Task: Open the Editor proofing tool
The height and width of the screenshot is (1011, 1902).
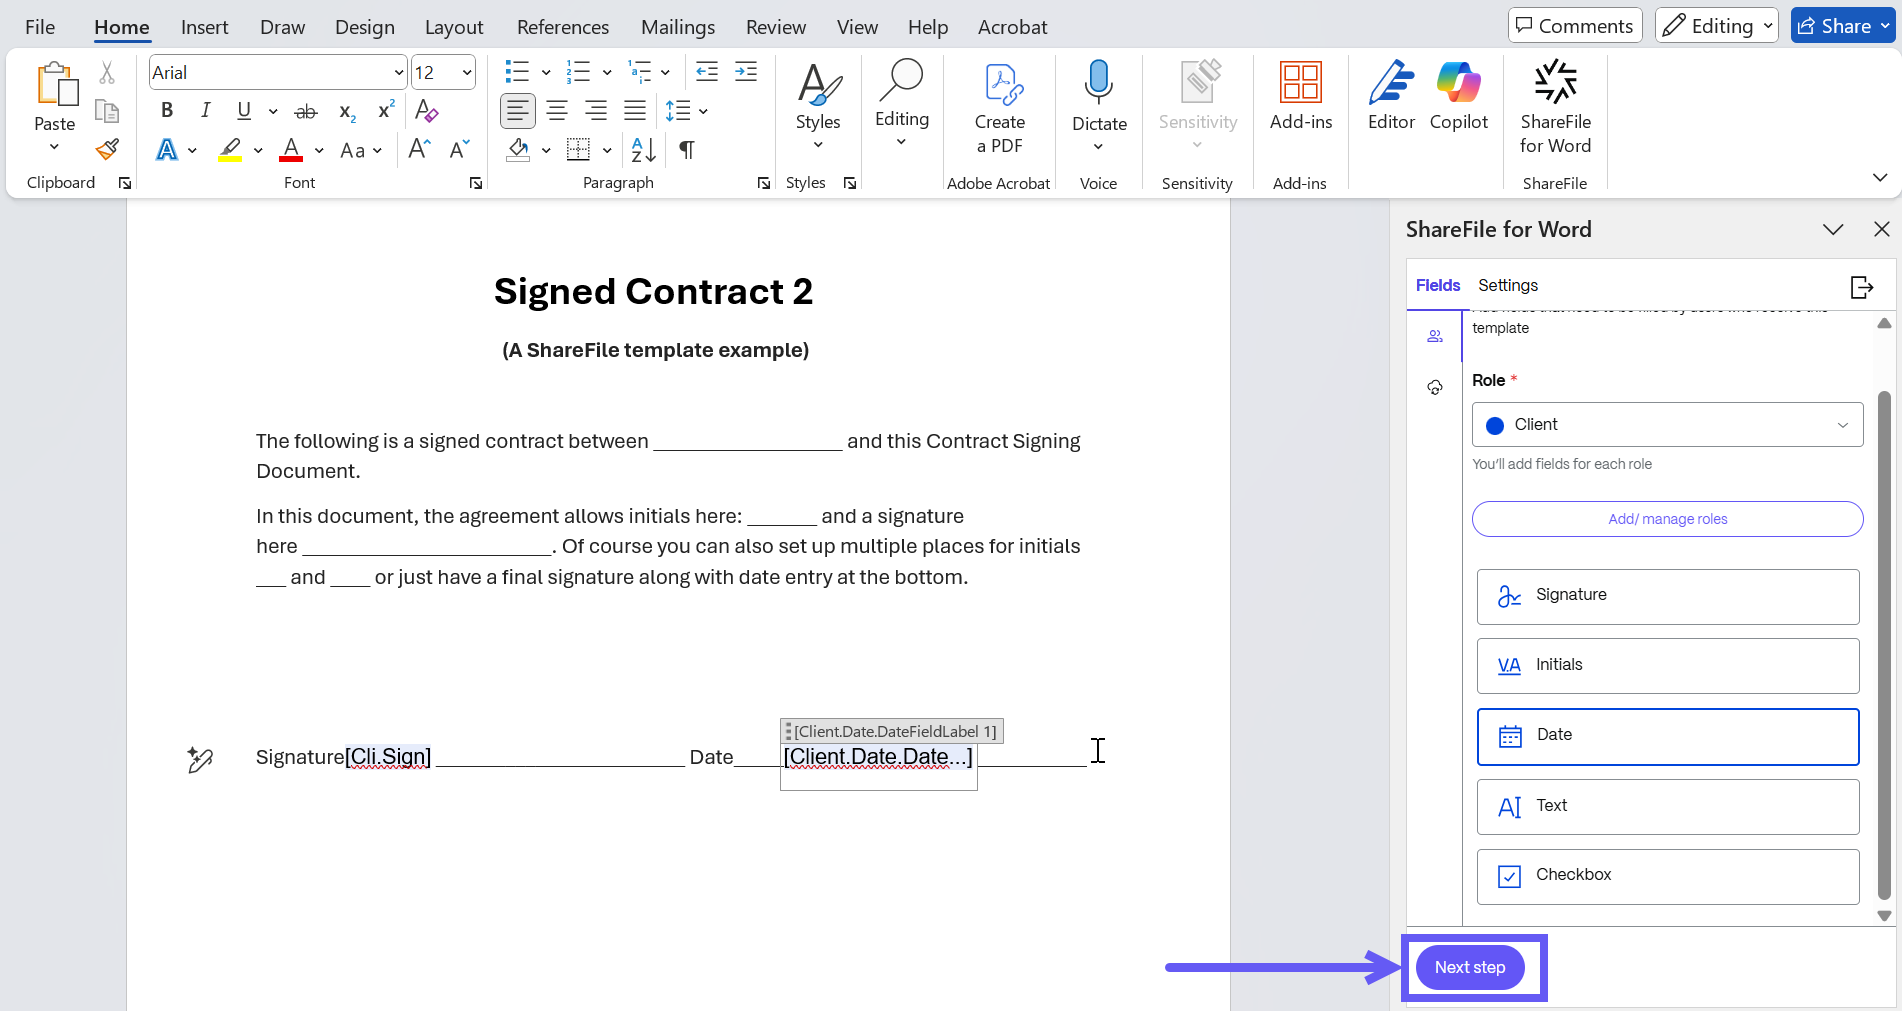Action: [1391, 97]
